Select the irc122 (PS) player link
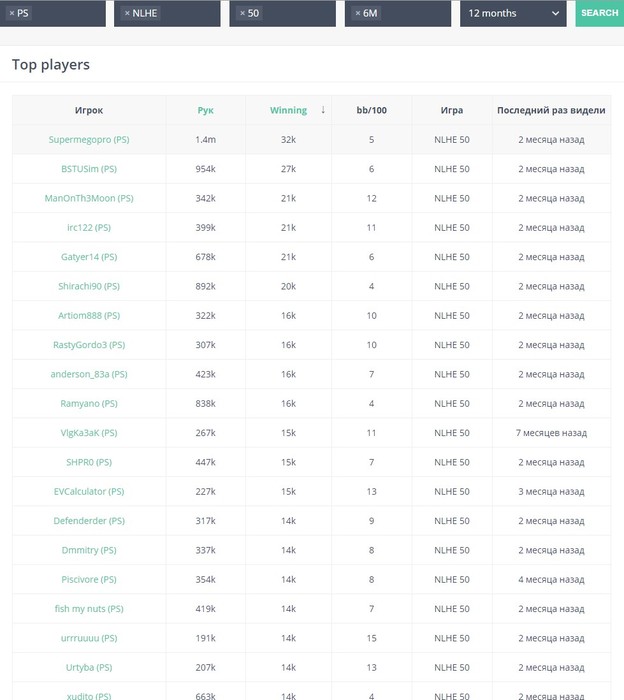 (89, 228)
